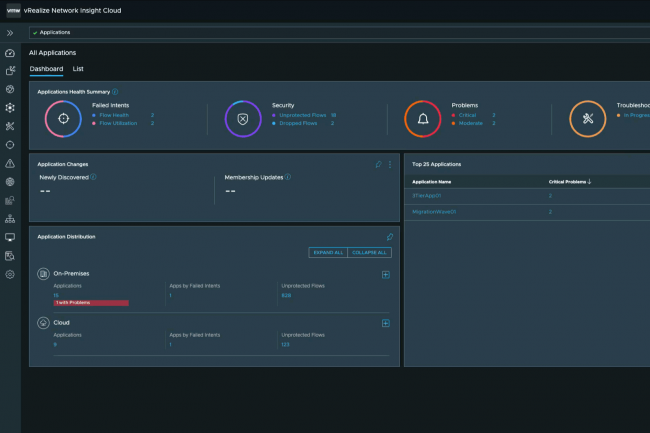Expand the left navigation sidebar
Image resolution: width=650 pixels, height=433 pixels.
pyautogui.click(x=10, y=33)
